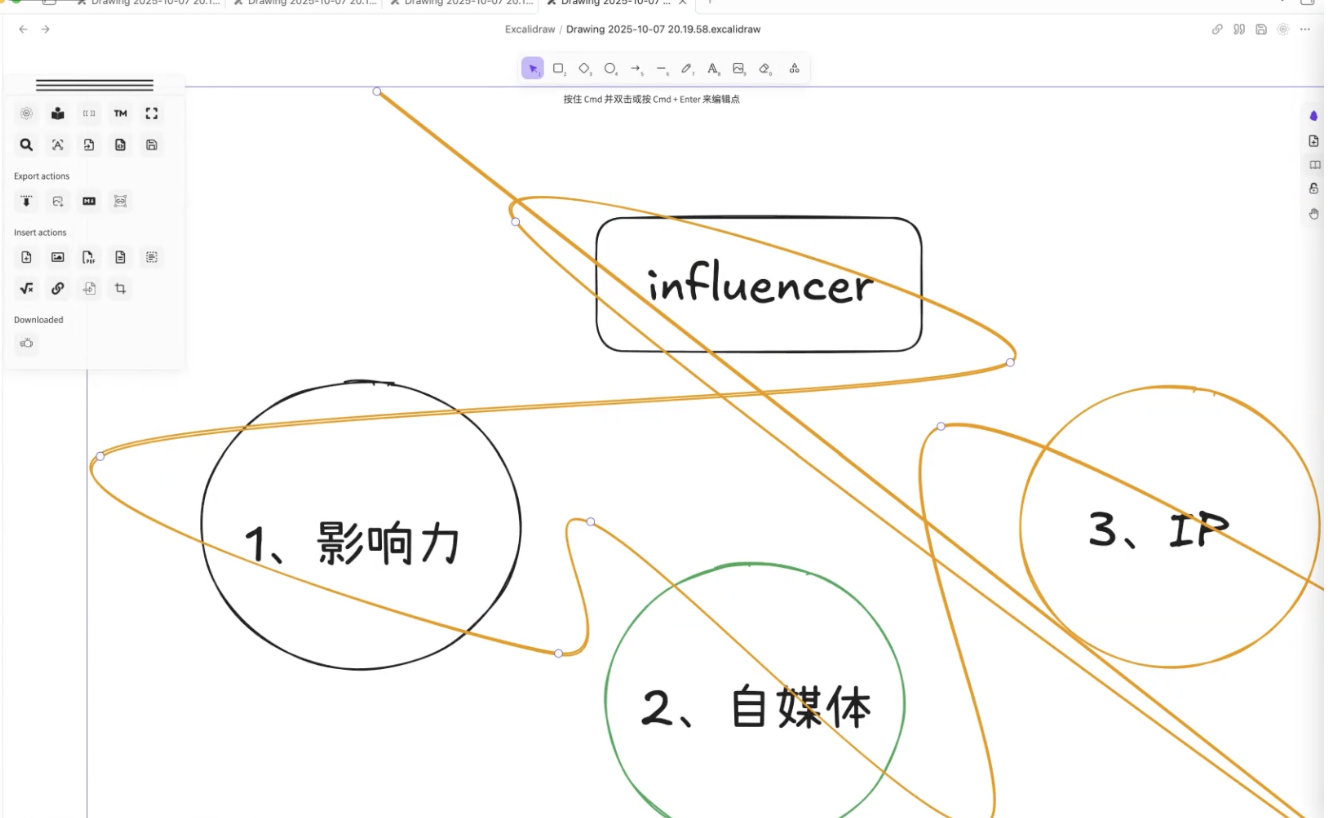Viewport: 1332px width, 818px height.
Task: Click the crop icon in Insert actions
Action: pyautogui.click(x=120, y=289)
